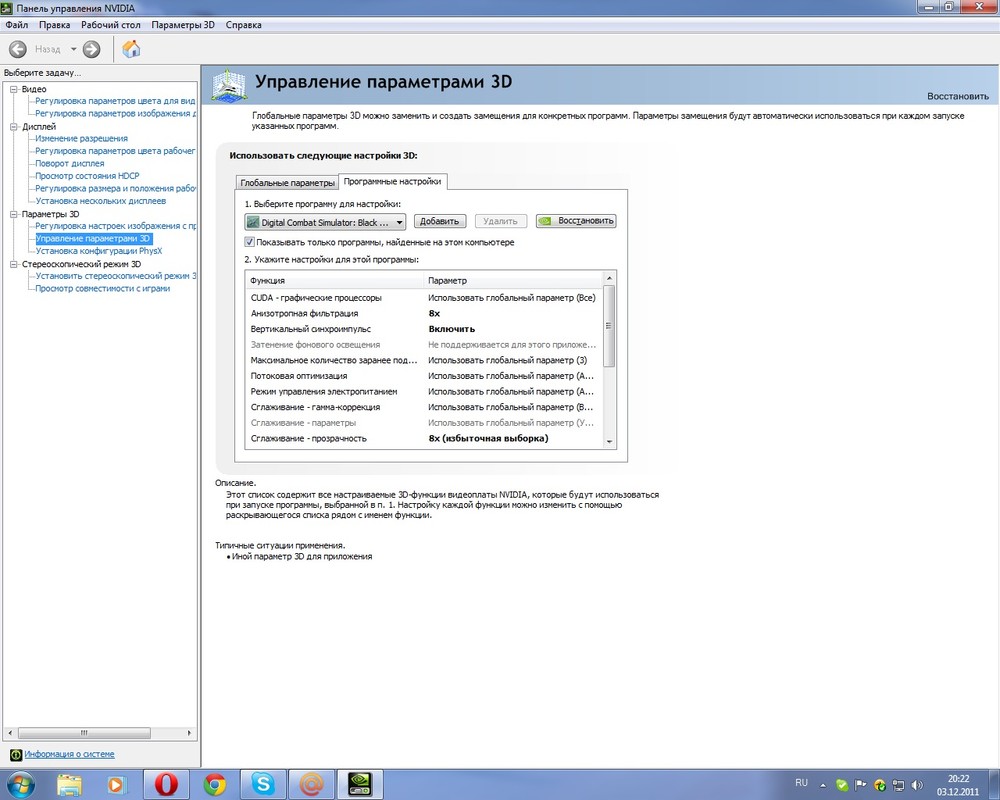Open the Правка menu

click(54, 25)
